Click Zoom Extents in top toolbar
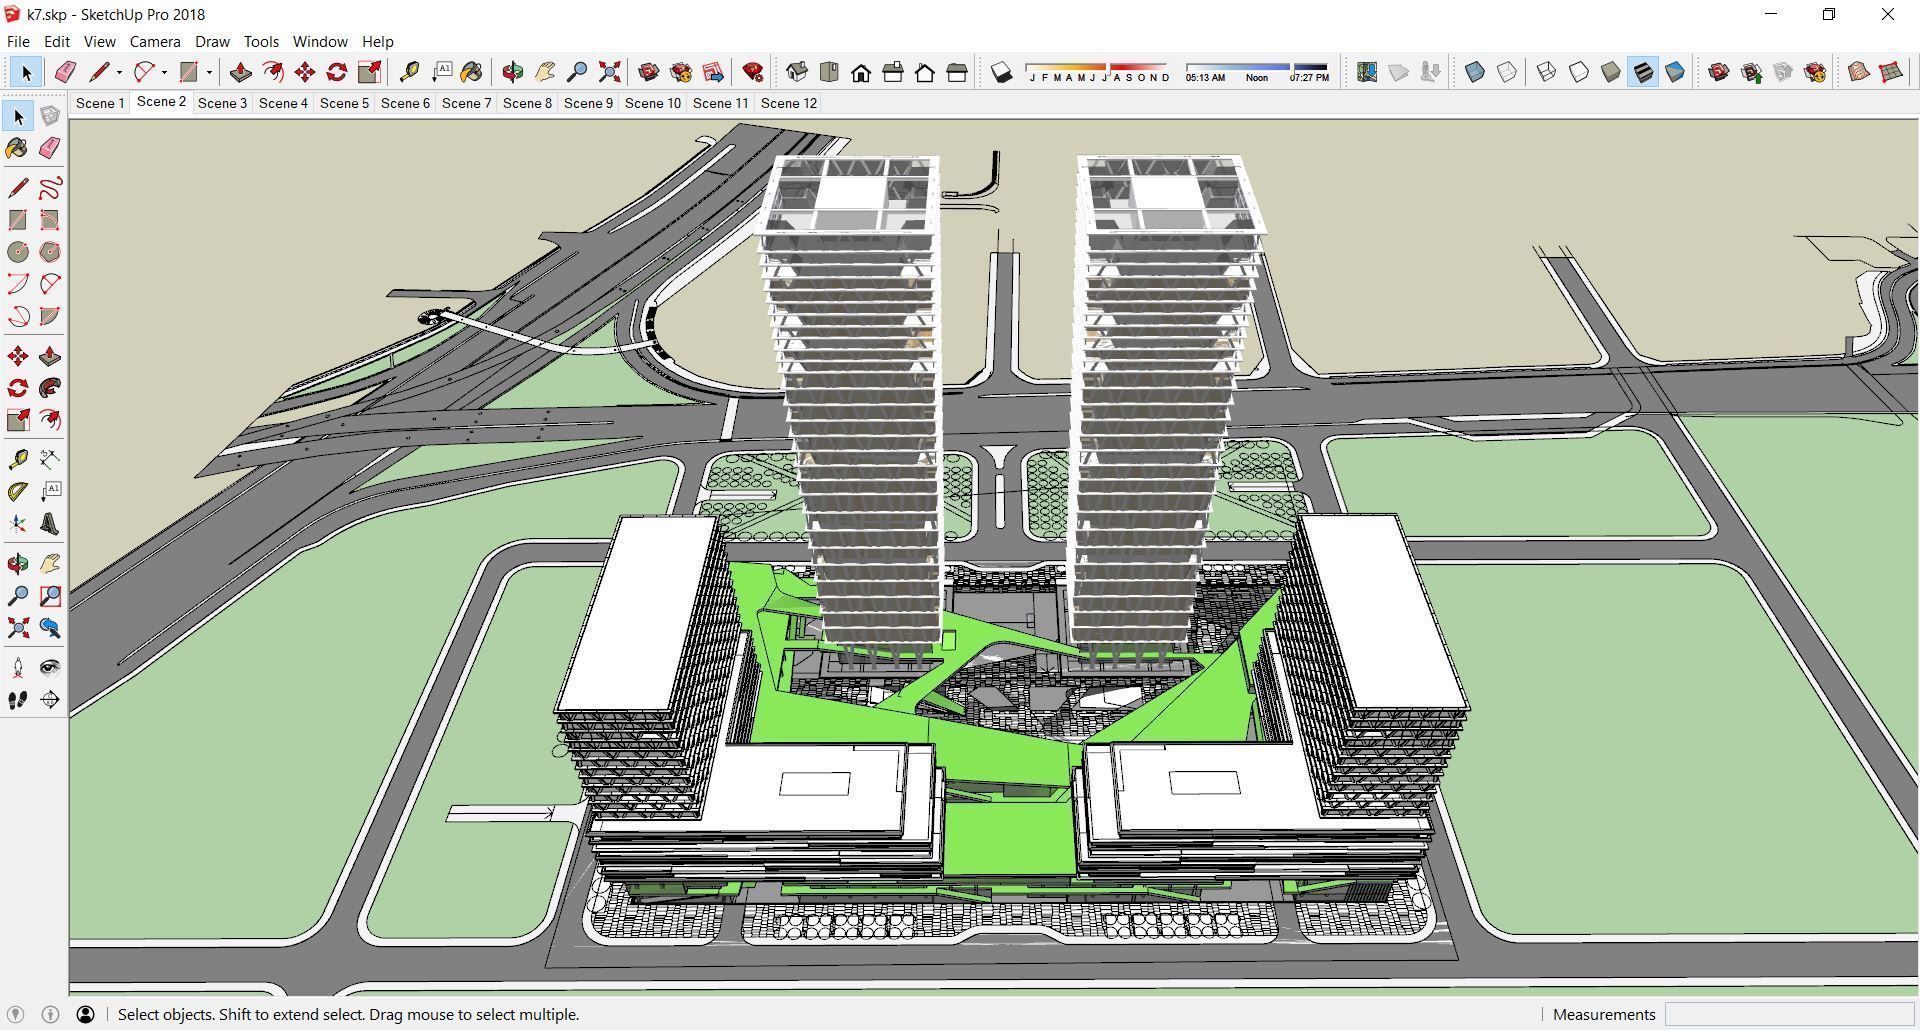 tap(609, 72)
